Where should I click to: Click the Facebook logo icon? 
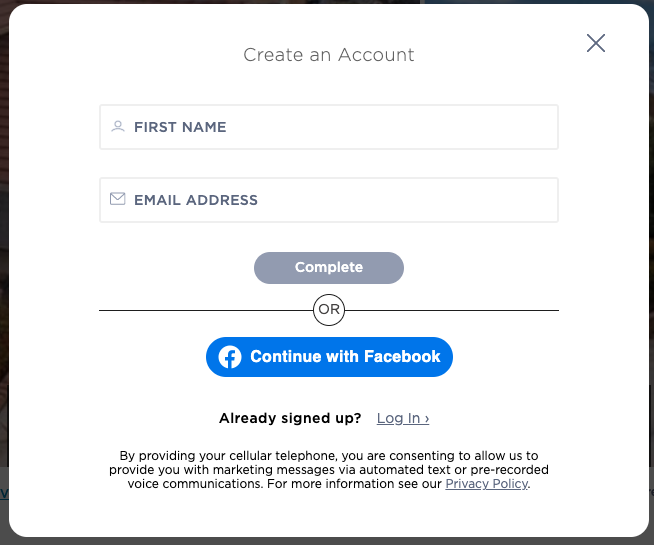click(230, 357)
